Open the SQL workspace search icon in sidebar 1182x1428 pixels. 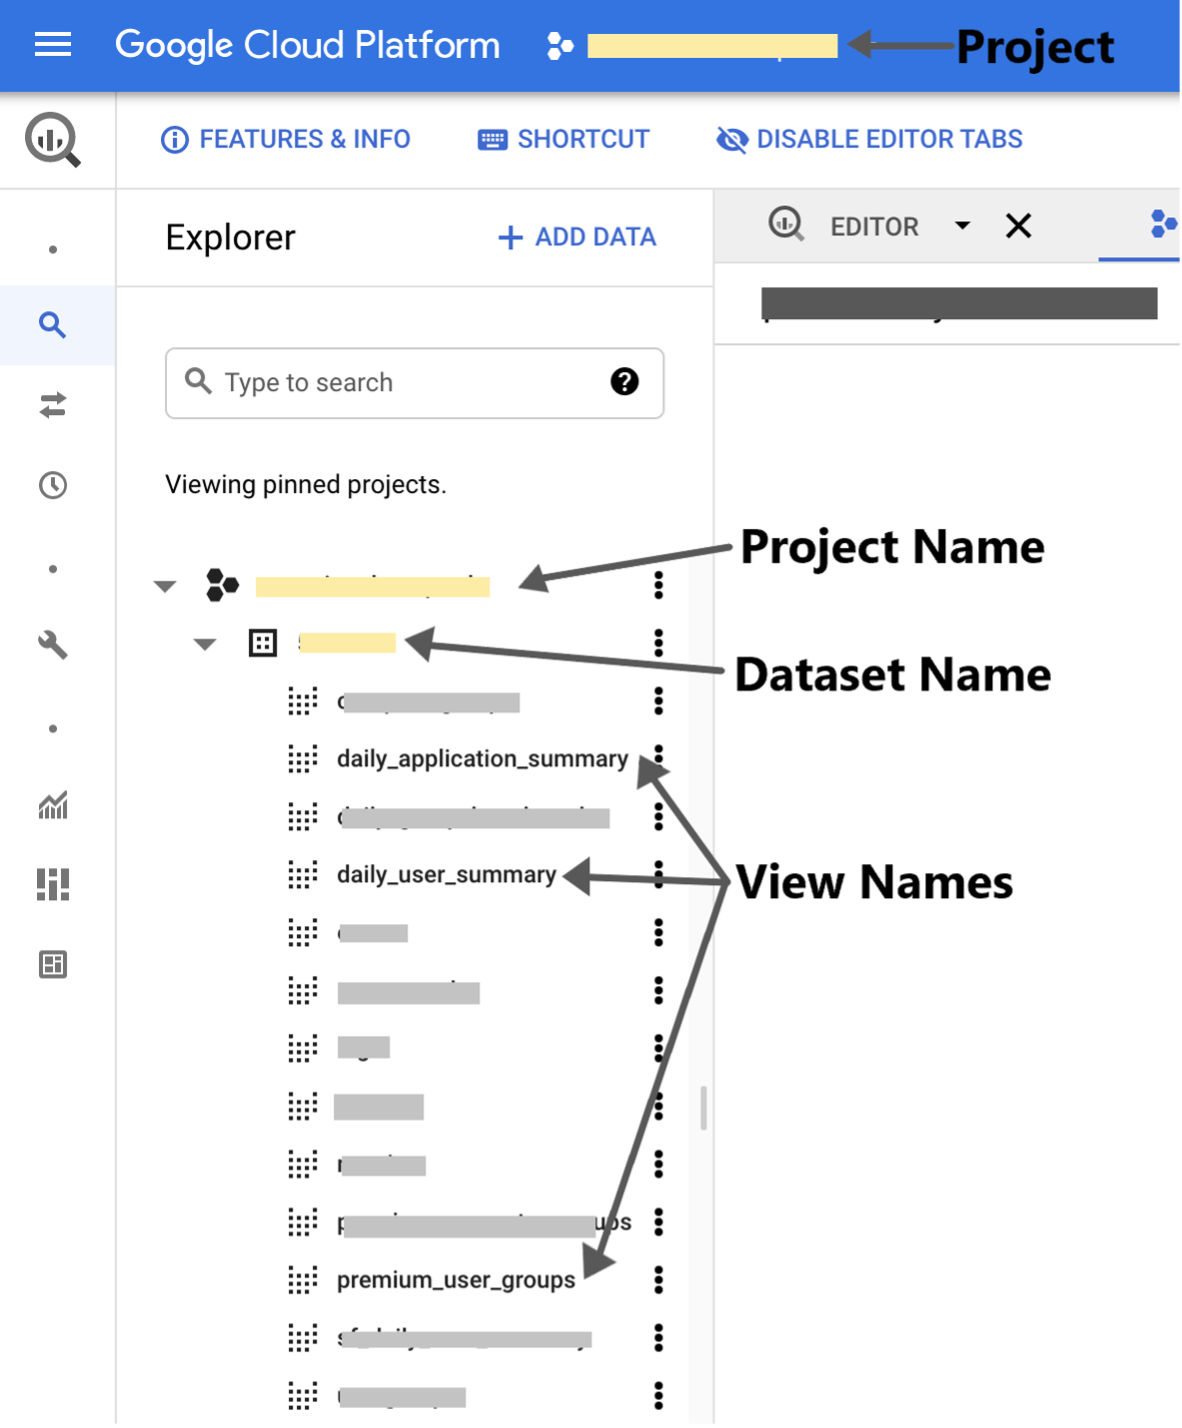pos(53,325)
